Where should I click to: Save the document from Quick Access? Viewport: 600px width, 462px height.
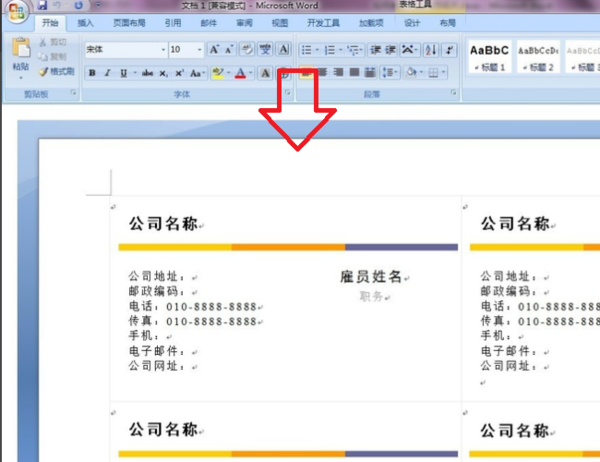coord(42,5)
